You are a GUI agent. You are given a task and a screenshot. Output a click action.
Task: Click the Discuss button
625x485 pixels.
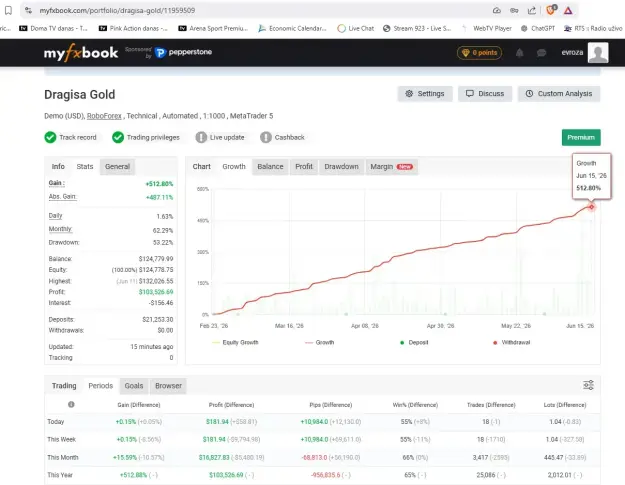pyautogui.click(x=485, y=94)
